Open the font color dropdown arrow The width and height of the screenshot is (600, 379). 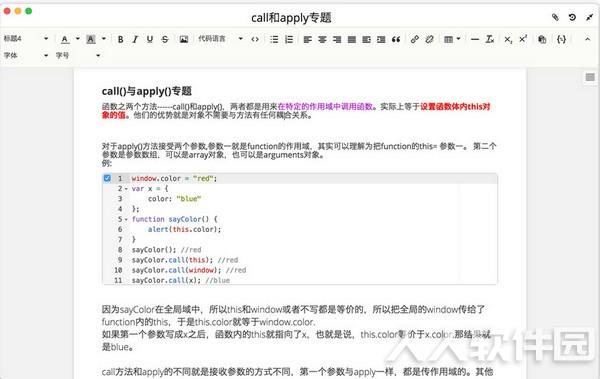pos(78,39)
